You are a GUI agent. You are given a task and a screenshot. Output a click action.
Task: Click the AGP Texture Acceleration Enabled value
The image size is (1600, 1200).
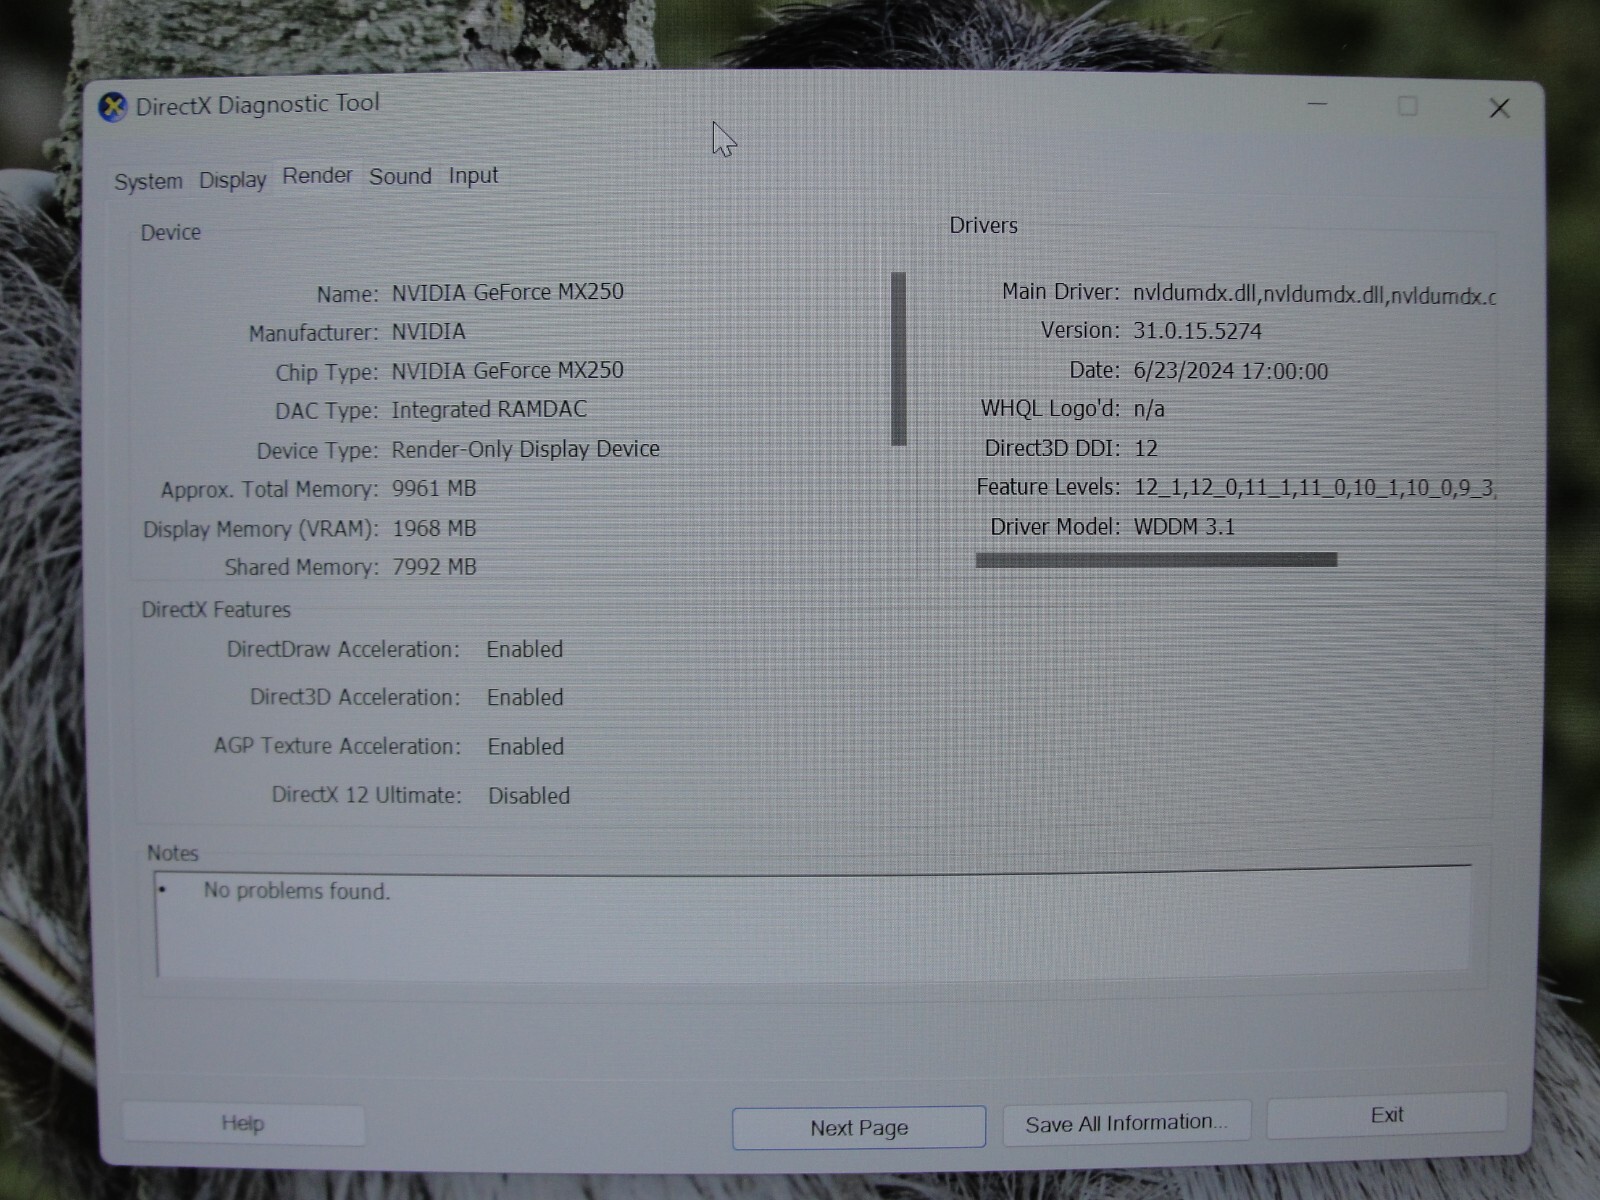click(x=526, y=746)
